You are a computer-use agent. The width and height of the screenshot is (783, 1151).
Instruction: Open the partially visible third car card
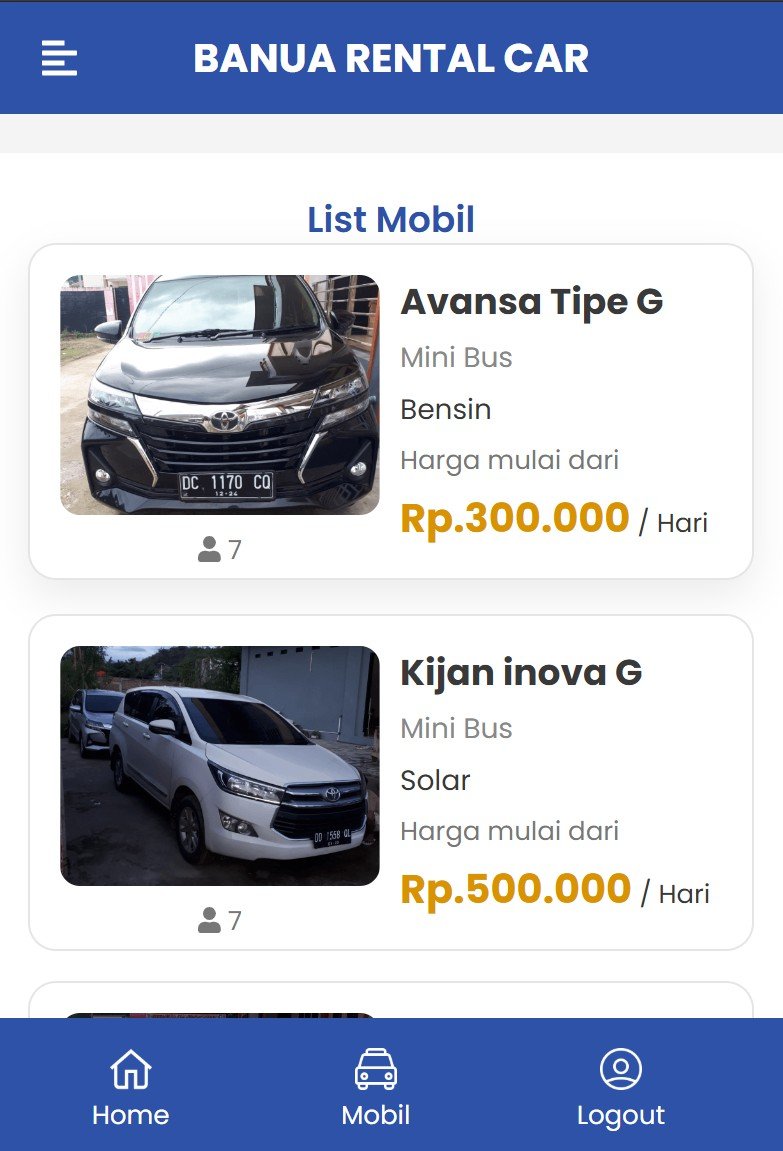click(x=391, y=1002)
